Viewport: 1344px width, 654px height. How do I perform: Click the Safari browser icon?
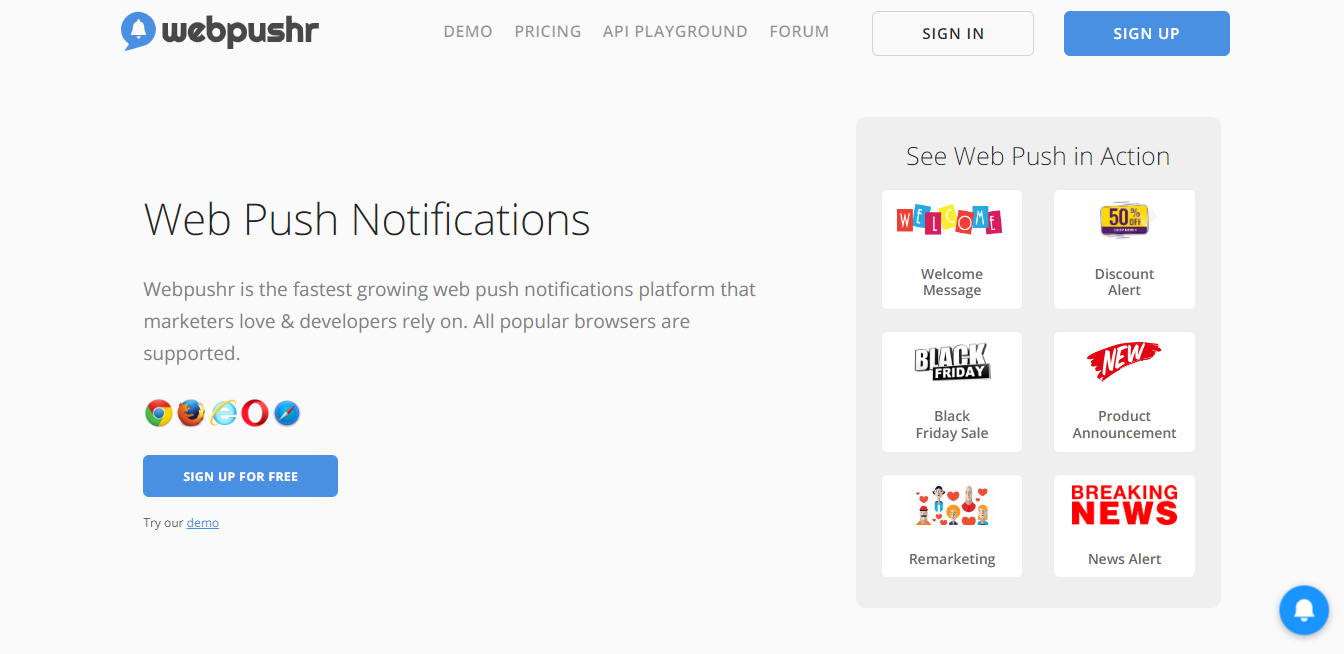click(286, 412)
